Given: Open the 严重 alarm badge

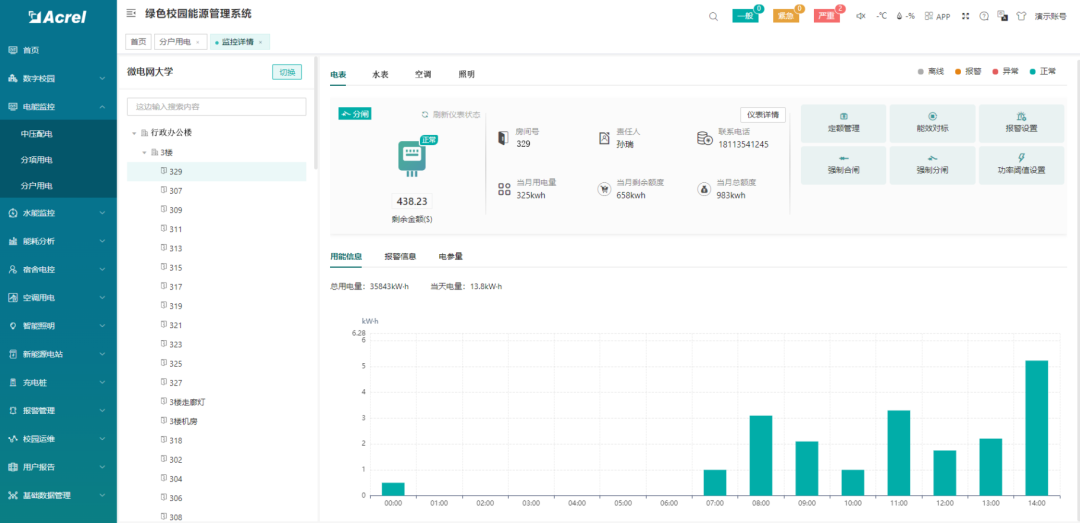Looking at the screenshot, I should 827,16.
